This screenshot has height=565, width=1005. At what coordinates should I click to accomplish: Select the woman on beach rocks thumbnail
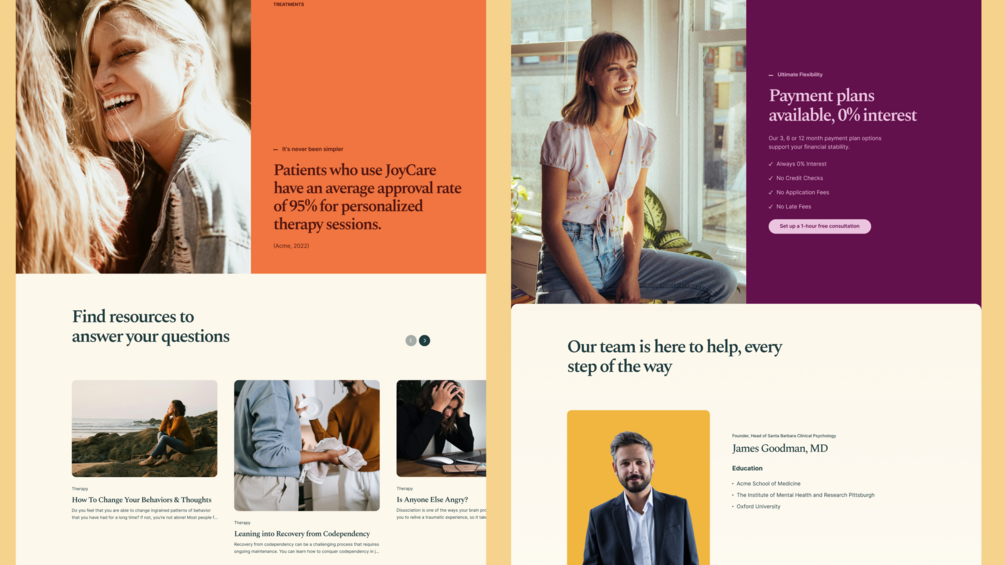point(144,429)
